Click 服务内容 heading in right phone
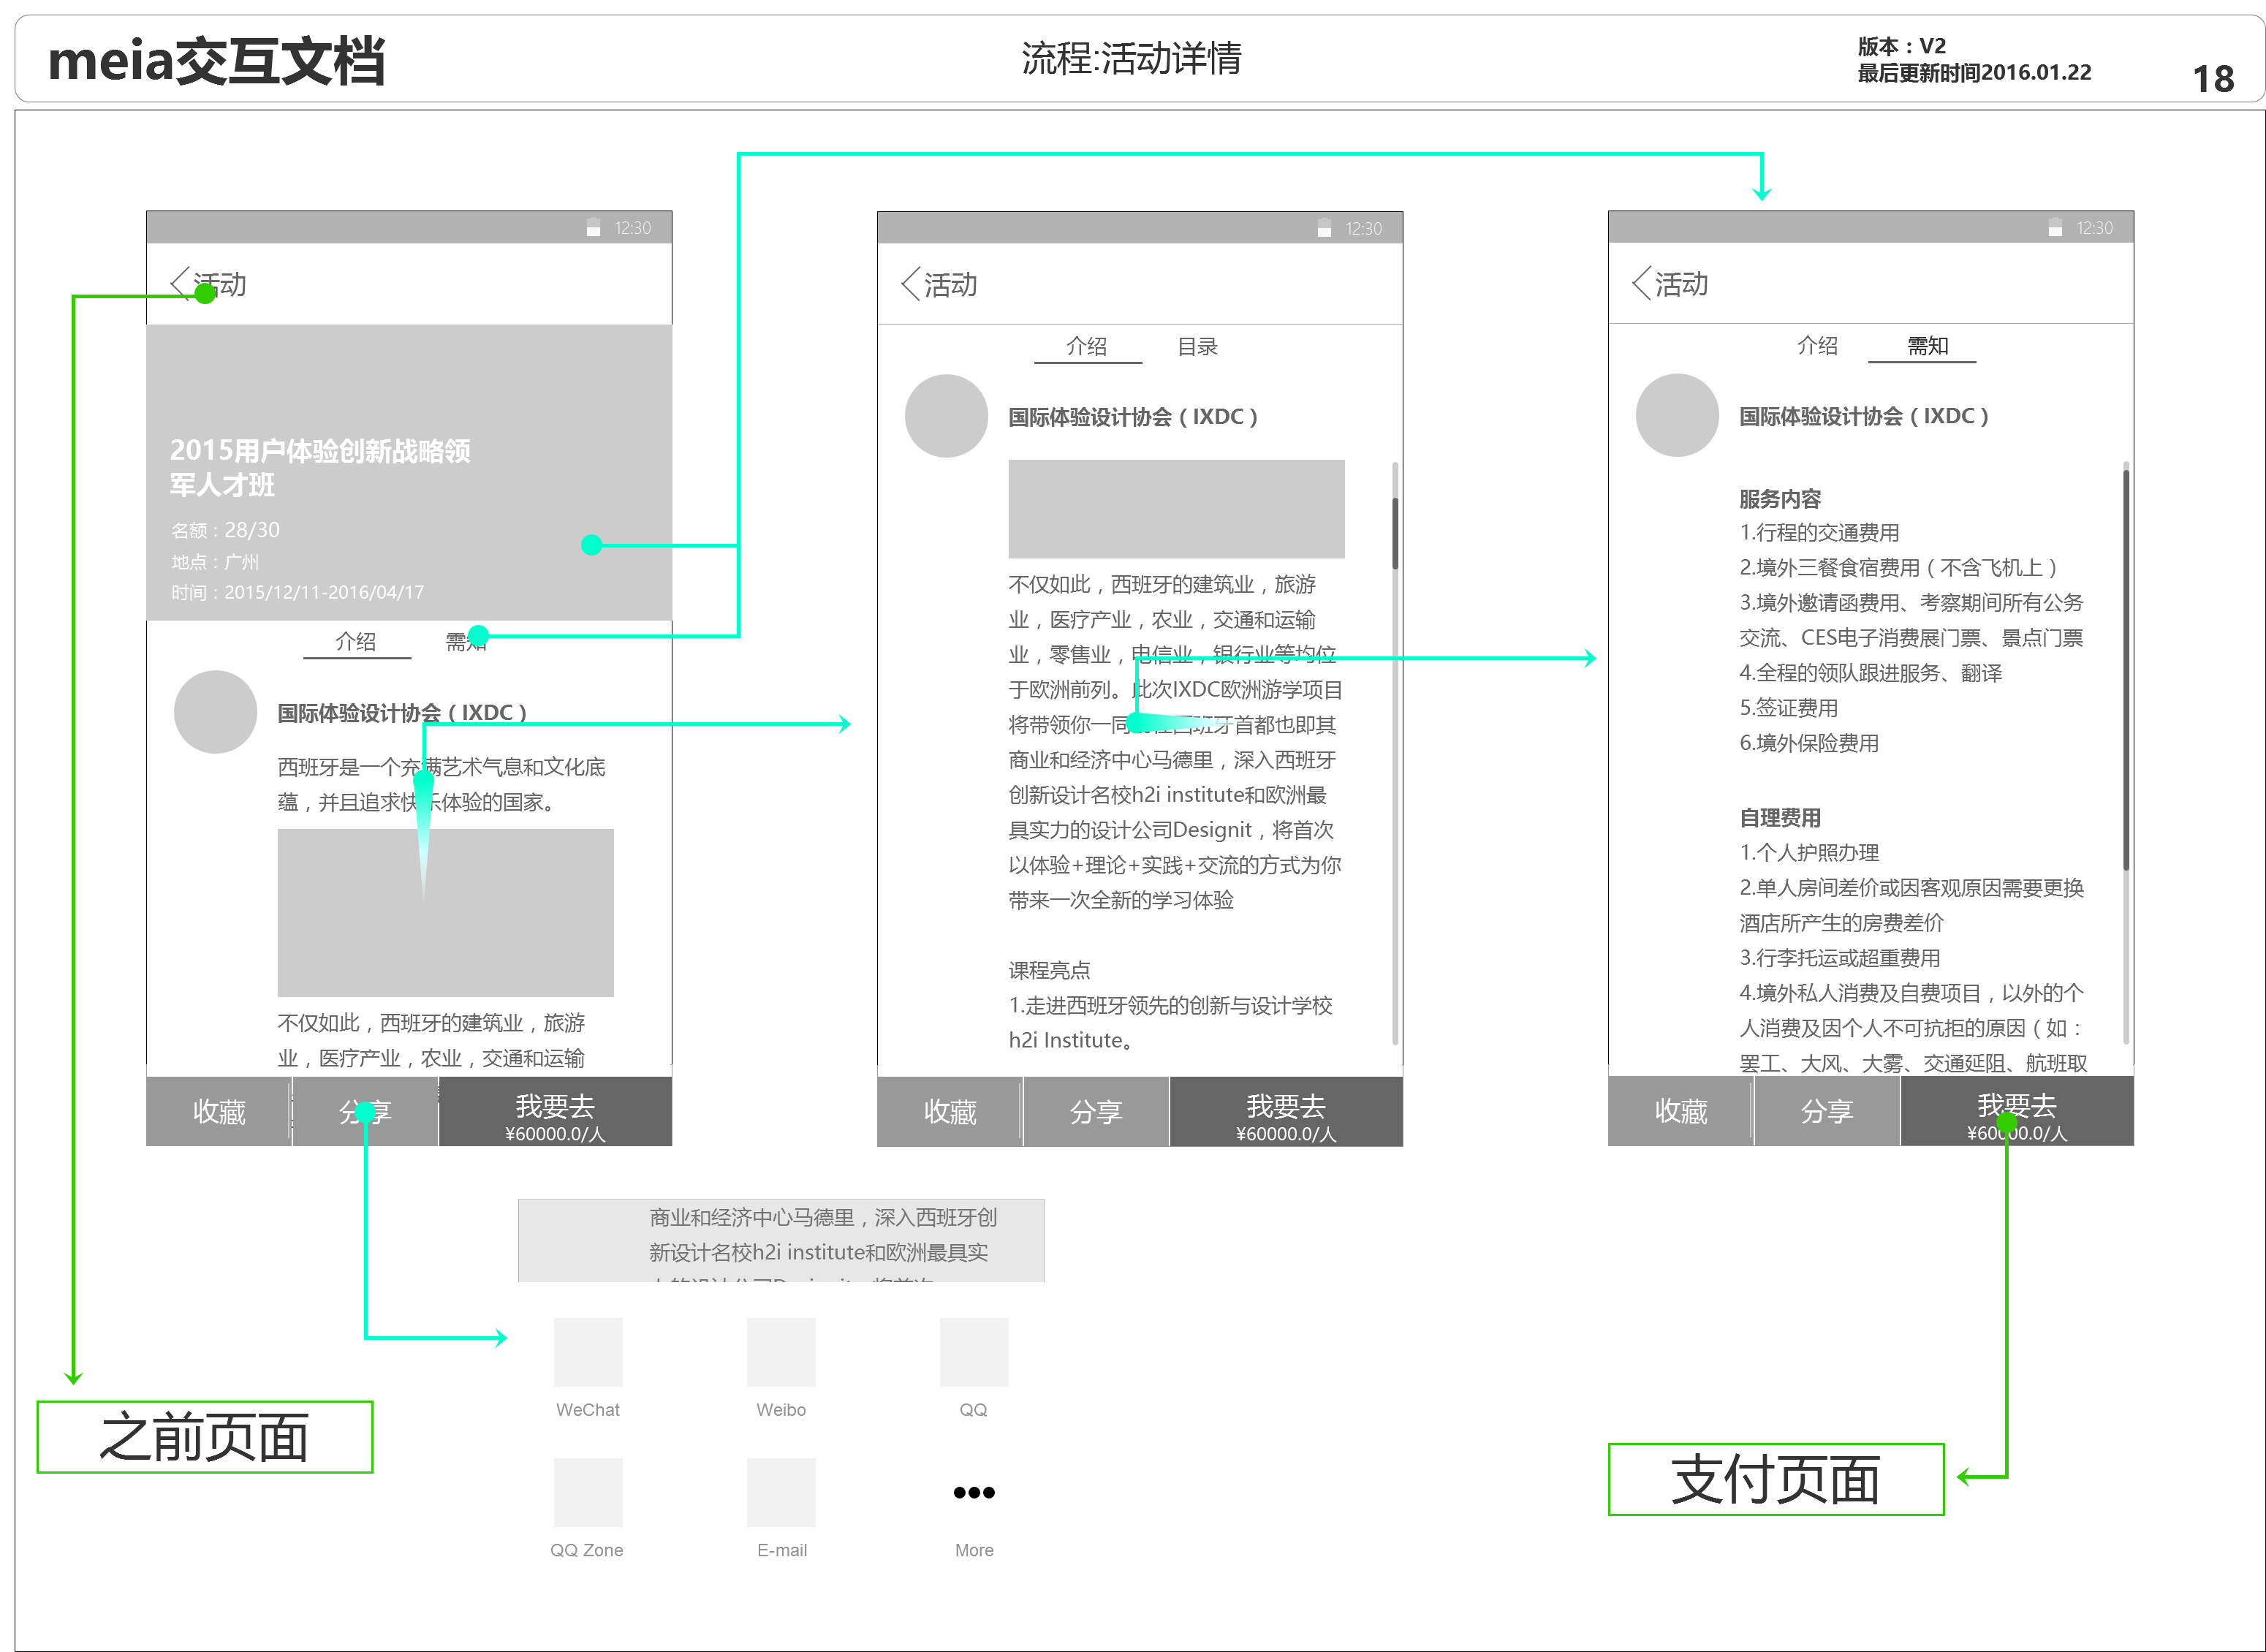The height and width of the screenshot is (1652, 2266). [1780, 498]
